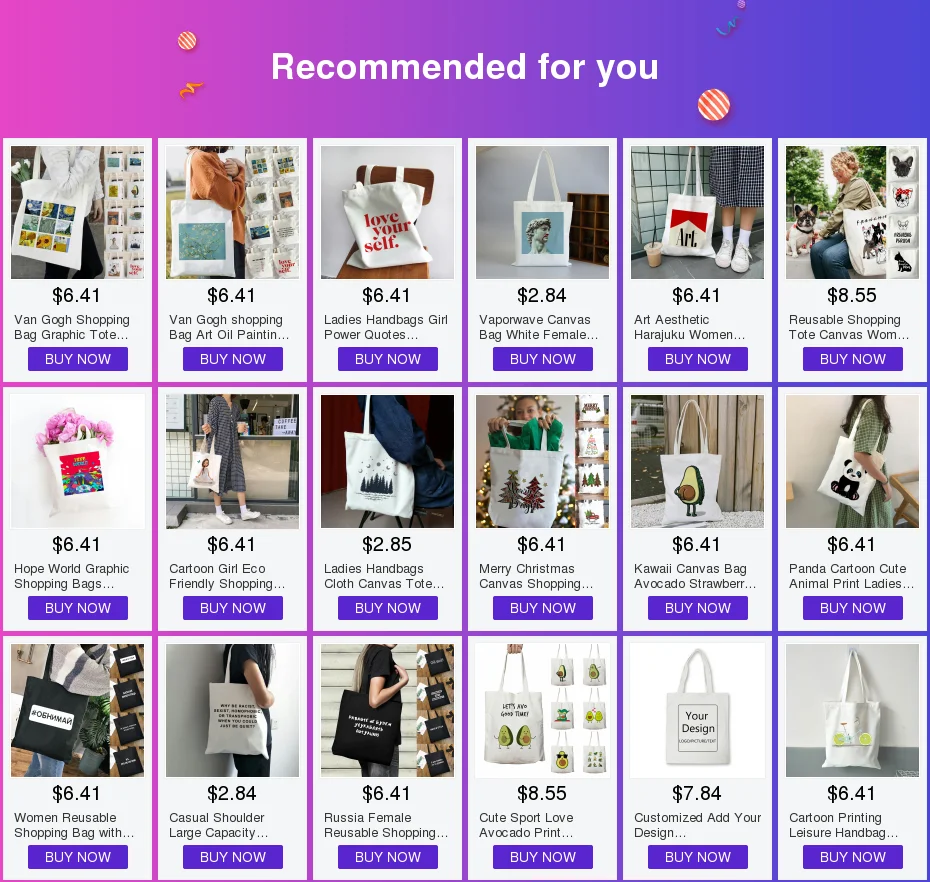The image size is (930, 882).
Task: Open the Van Gogh sunflower tote bag image
Action: (77, 212)
